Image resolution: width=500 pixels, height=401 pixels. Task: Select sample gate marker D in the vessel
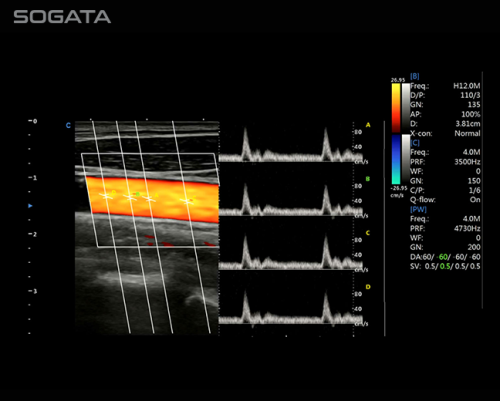pos(106,196)
